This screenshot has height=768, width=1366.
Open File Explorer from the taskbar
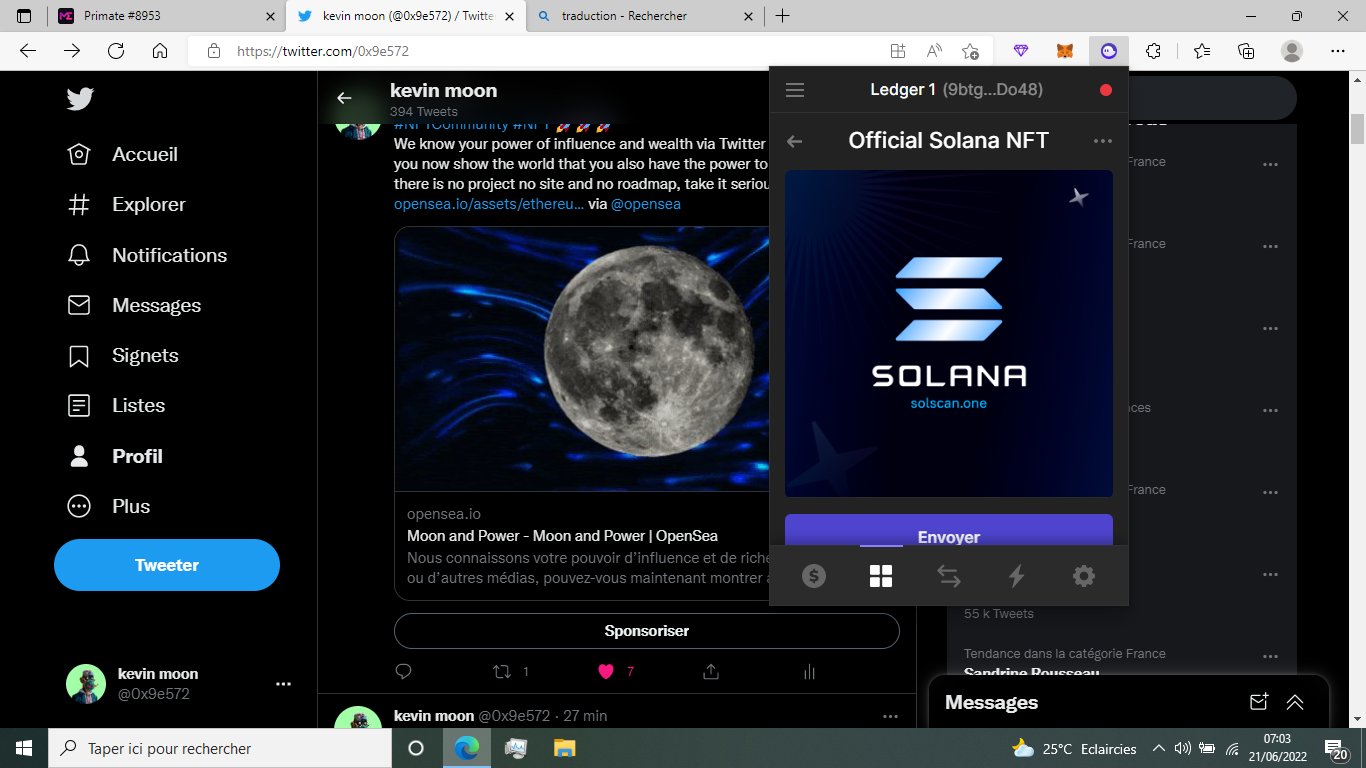(x=564, y=748)
